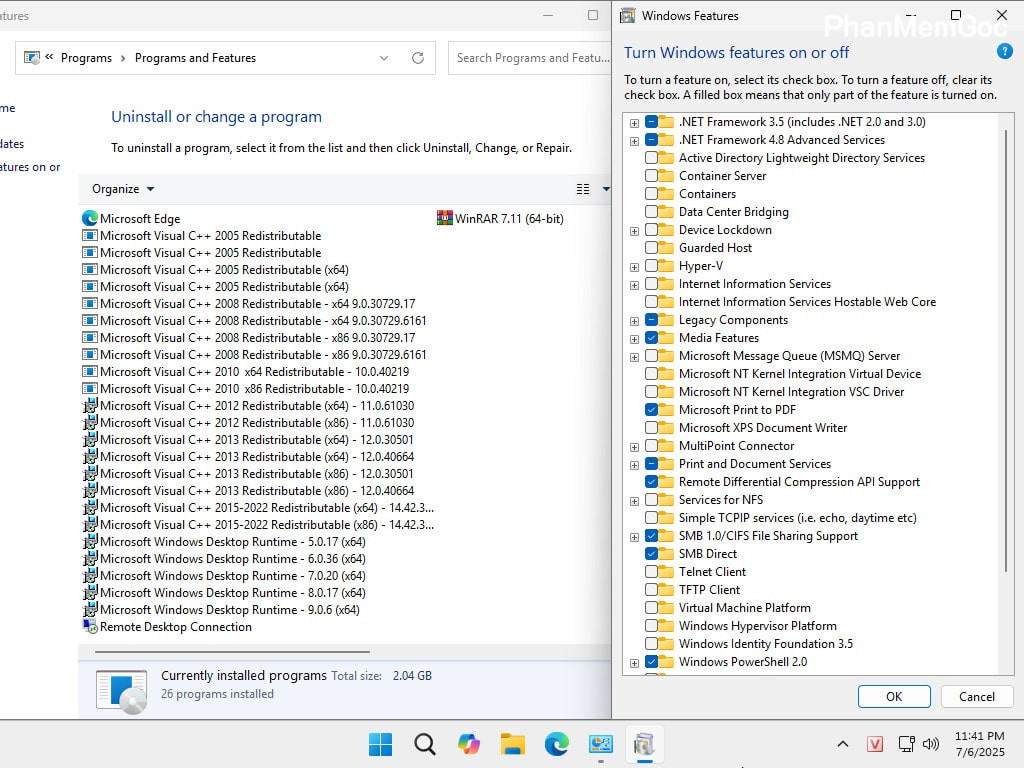Open the Organize dropdown menu
This screenshot has width=1024, height=768.
pos(122,189)
